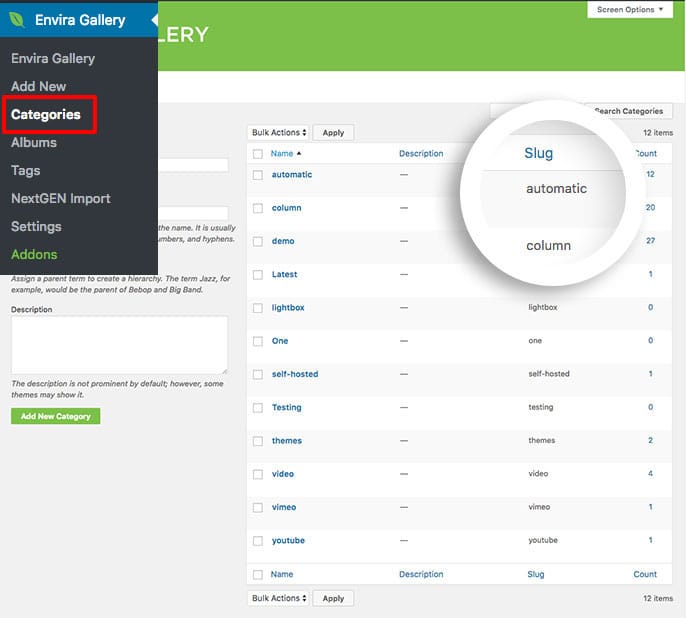Click the Name column ascending sort arrow
Screen dimensions: 686x618
coord(299,154)
